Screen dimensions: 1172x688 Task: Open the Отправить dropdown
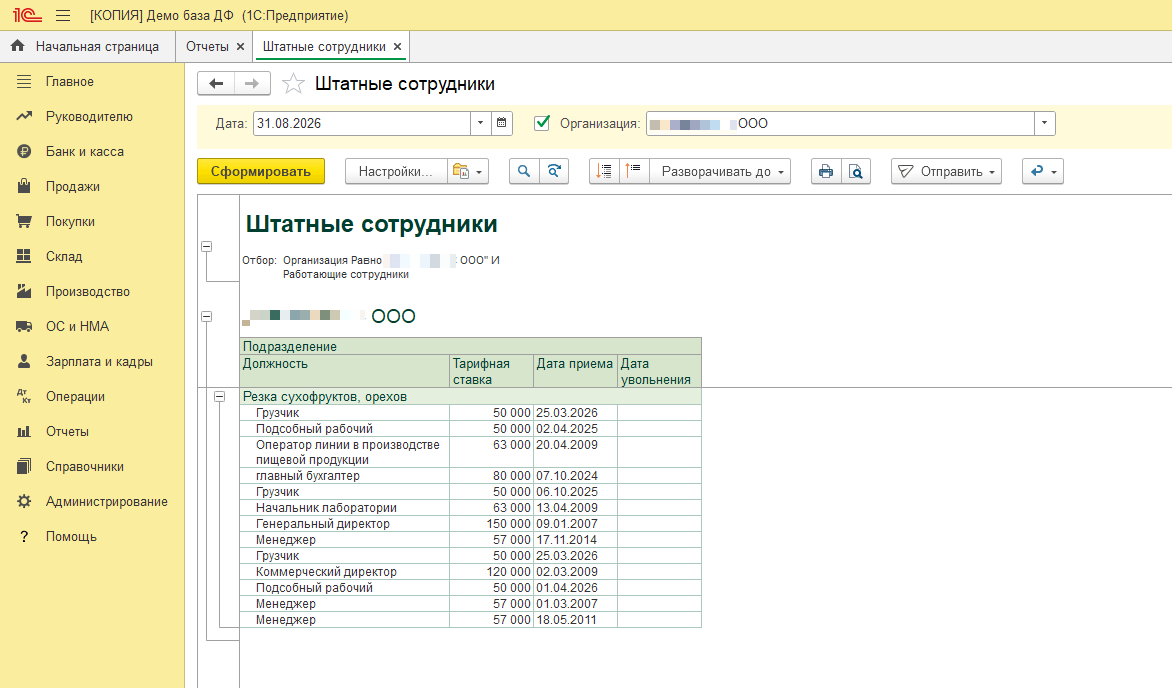[946, 171]
